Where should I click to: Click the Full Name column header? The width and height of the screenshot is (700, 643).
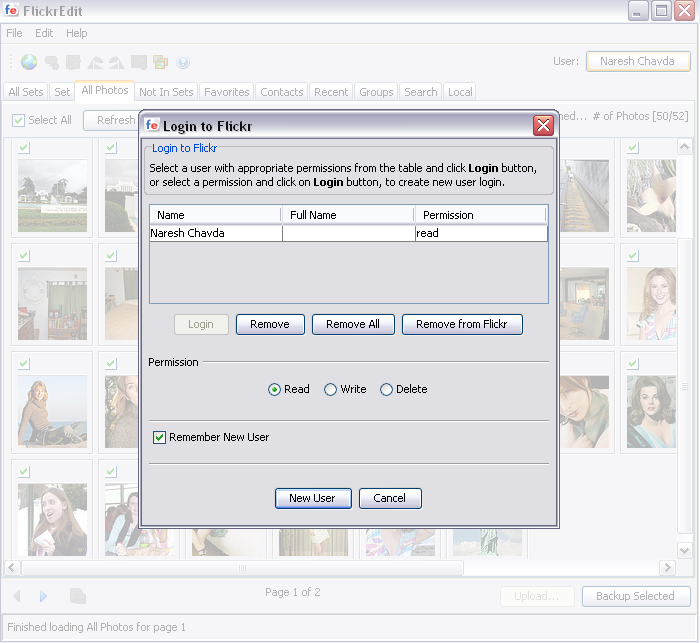(348, 215)
